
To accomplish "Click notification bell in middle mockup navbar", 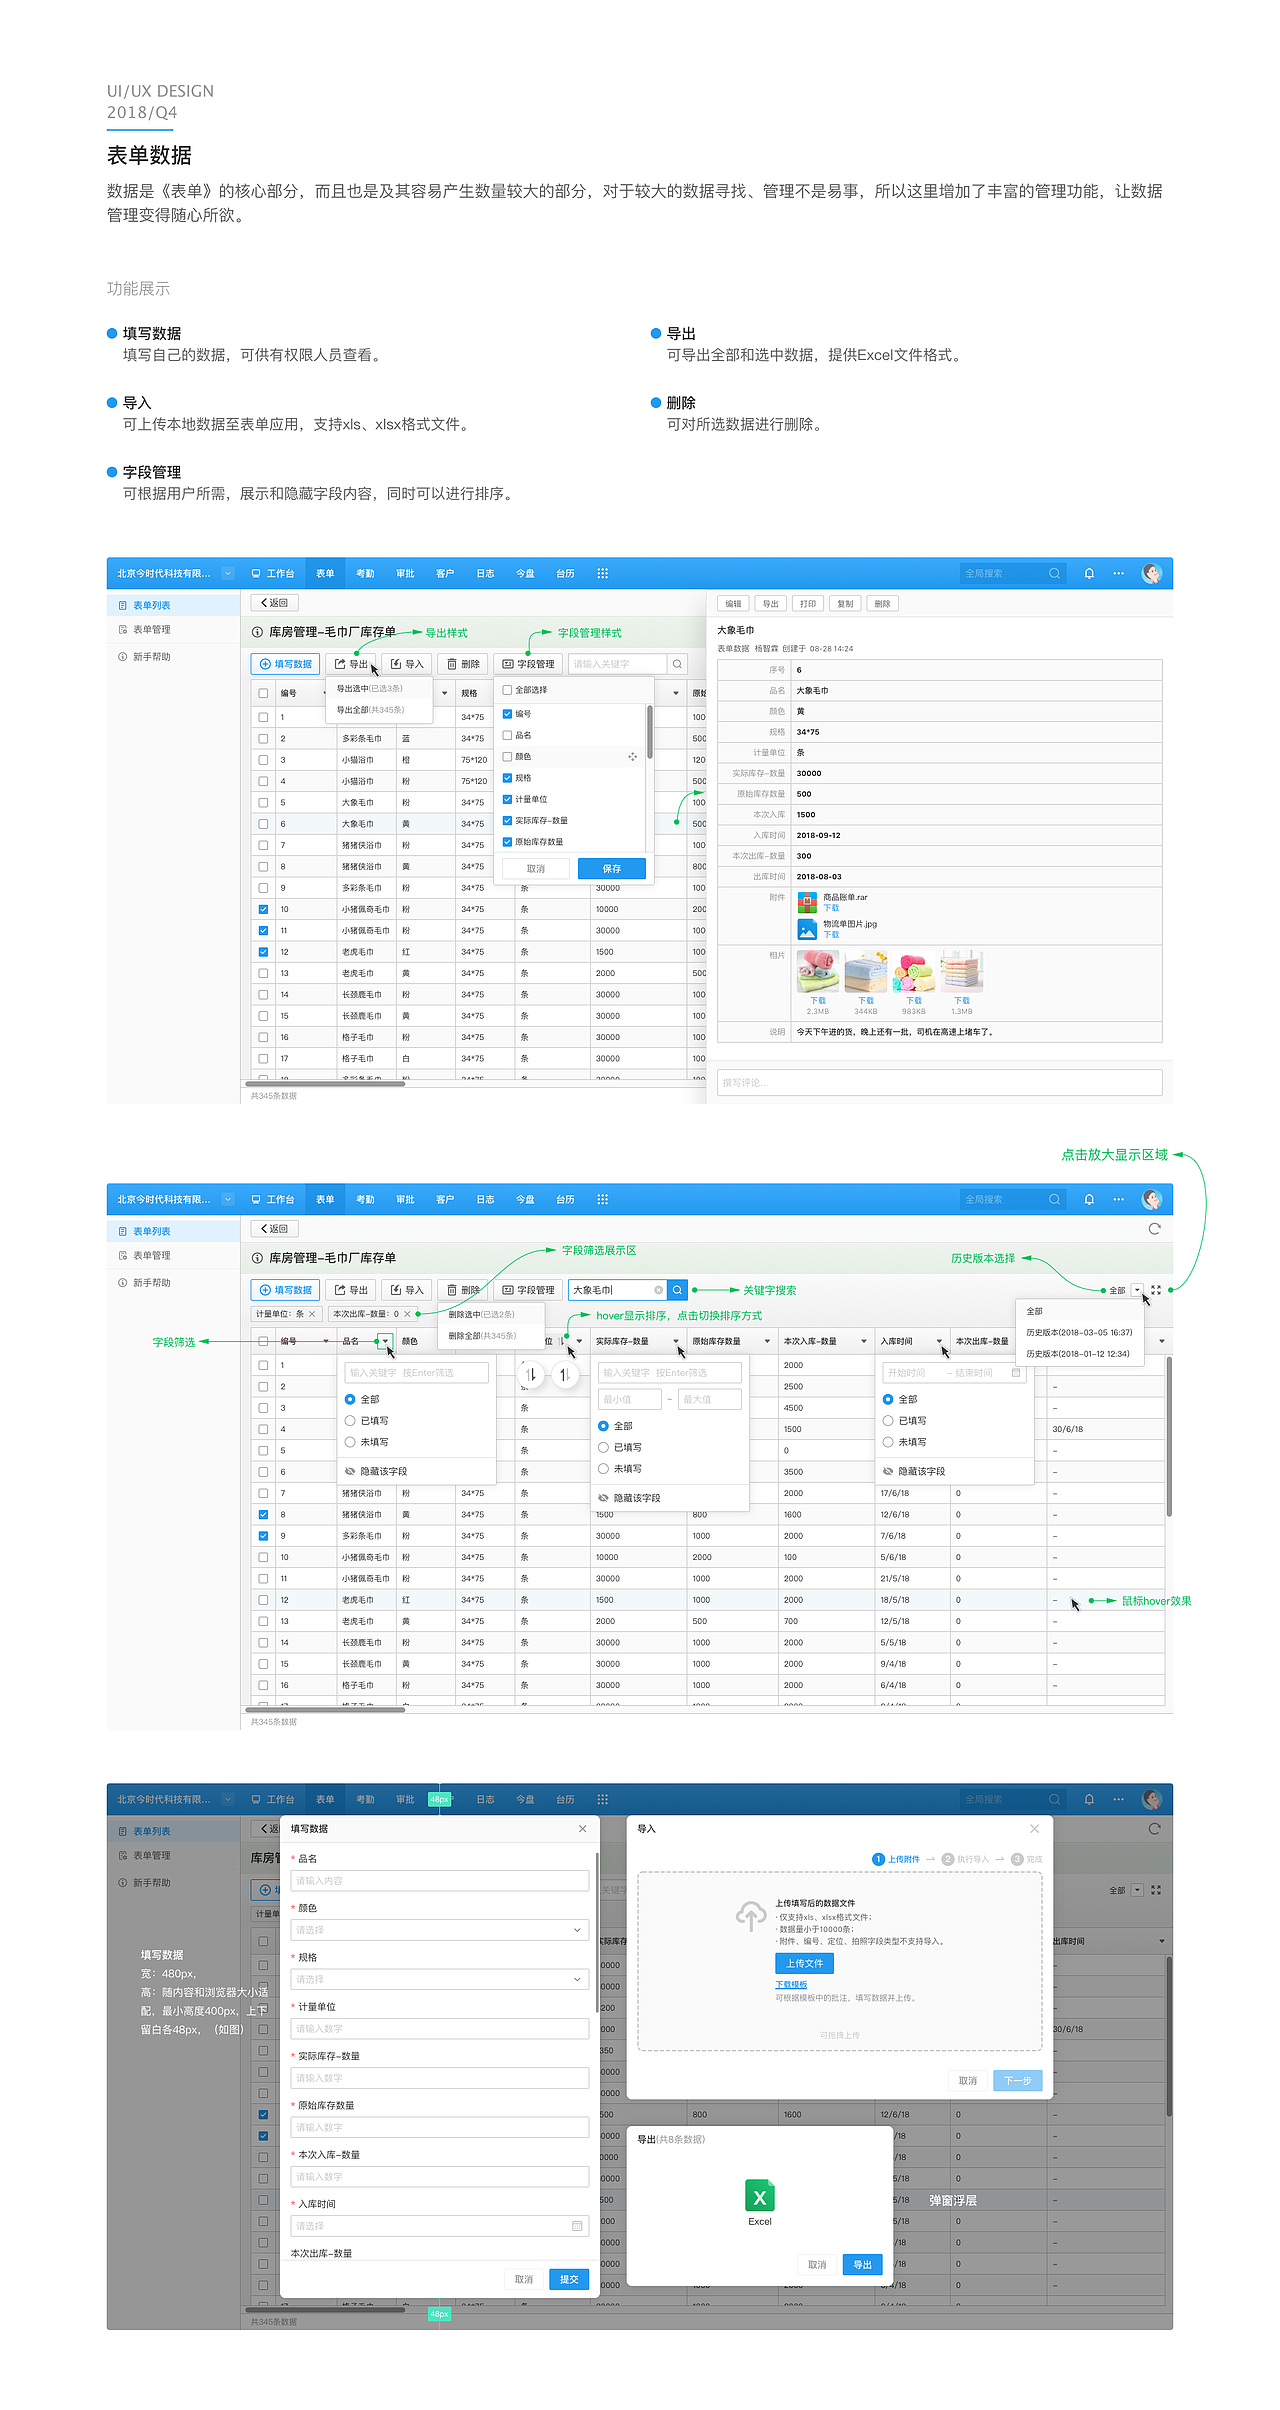I will click(1089, 1200).
